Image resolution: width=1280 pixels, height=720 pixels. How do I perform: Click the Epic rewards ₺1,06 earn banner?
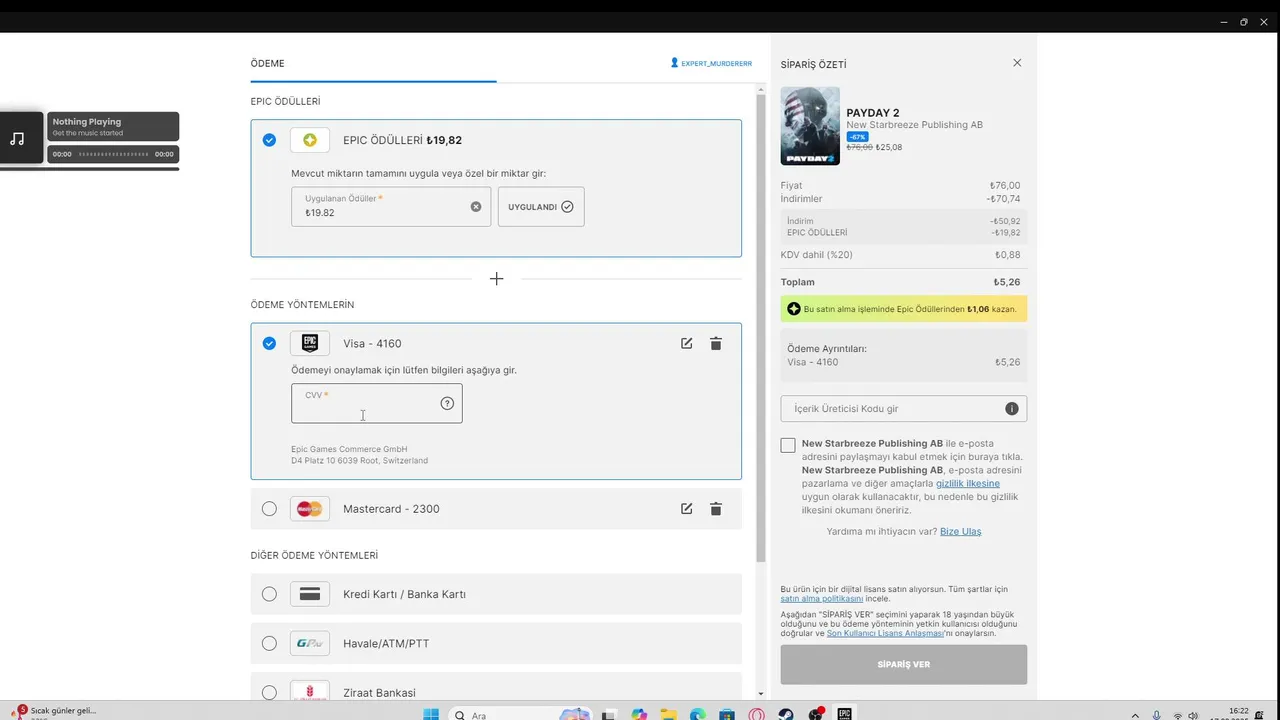coord(904,309)
